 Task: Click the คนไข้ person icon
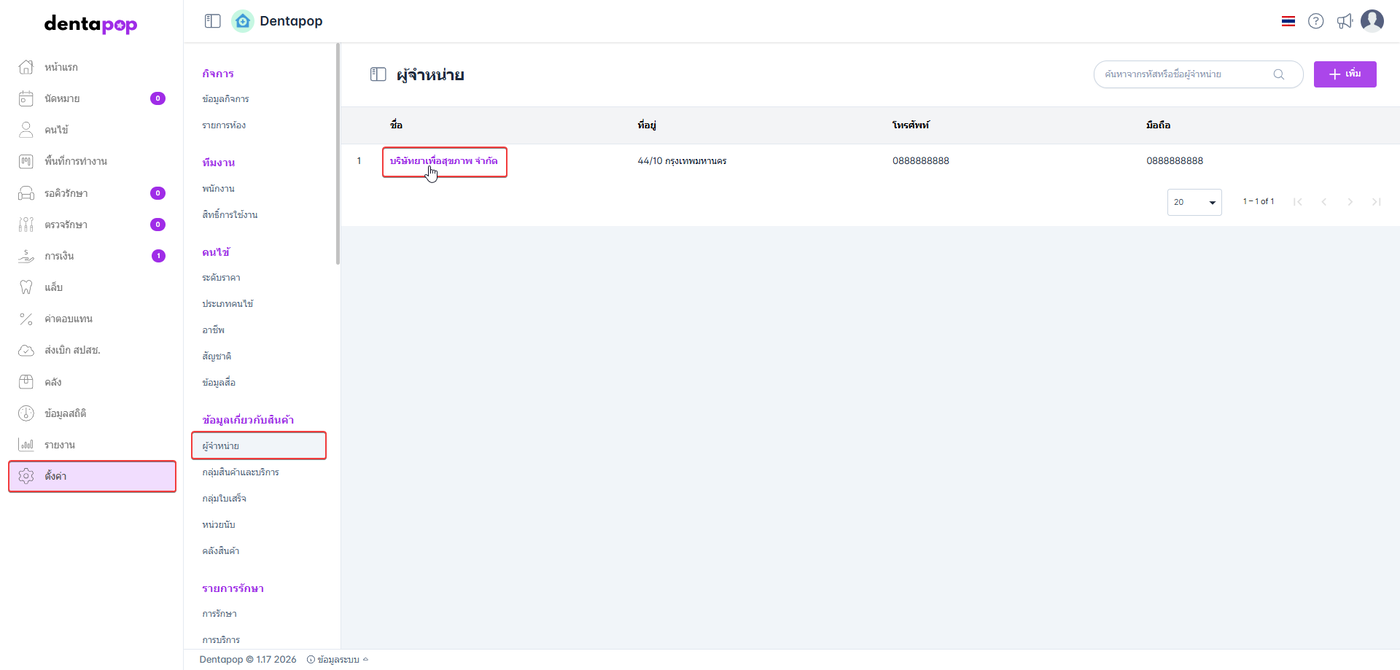click(x=27, y=130)
